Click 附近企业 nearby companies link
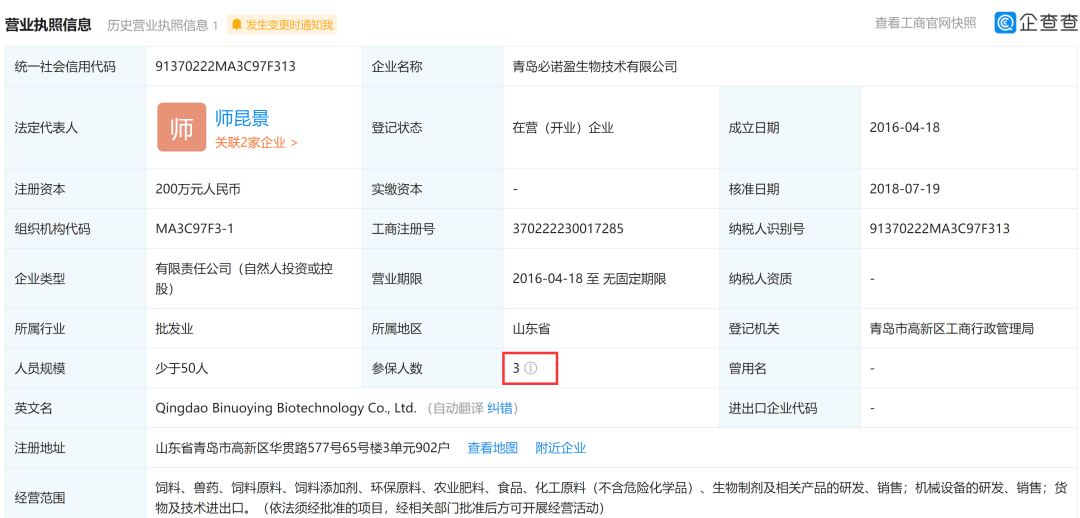 coord(561,448)
